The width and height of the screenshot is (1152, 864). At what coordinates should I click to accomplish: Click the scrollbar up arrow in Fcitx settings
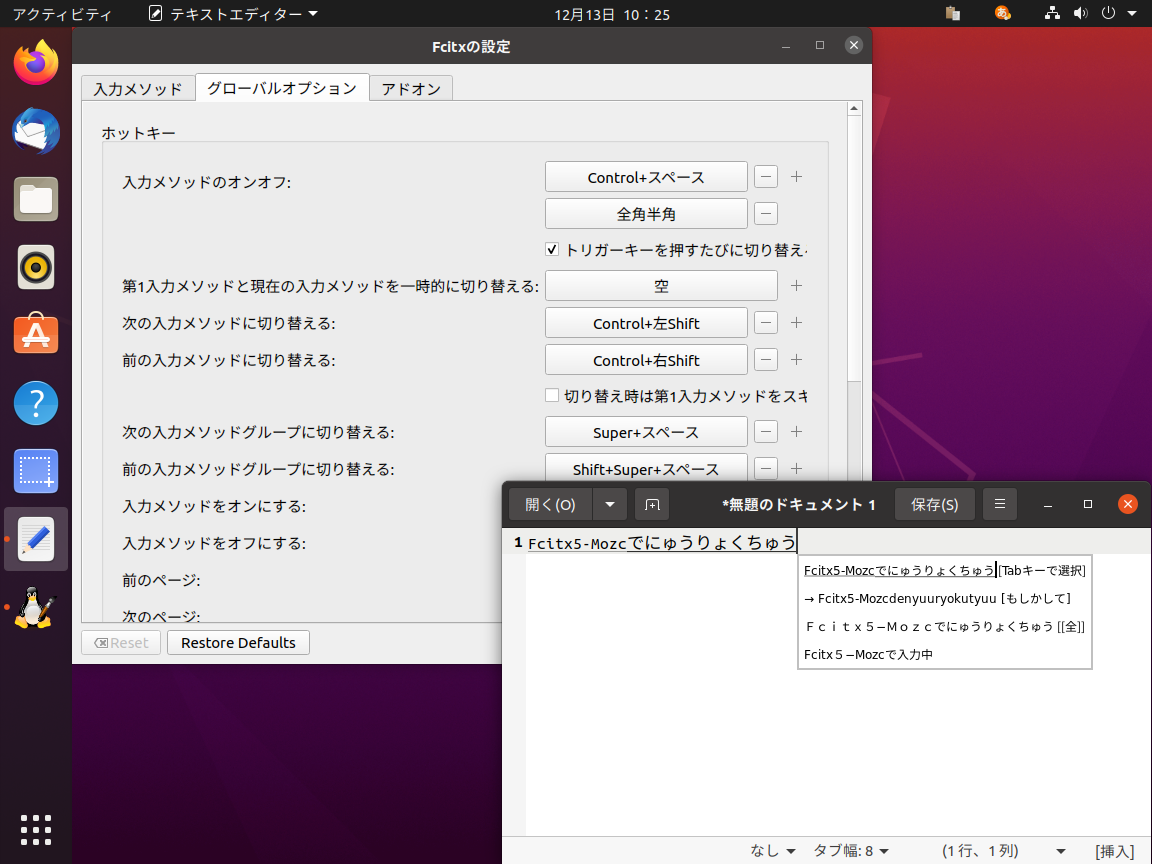point(854,109)
